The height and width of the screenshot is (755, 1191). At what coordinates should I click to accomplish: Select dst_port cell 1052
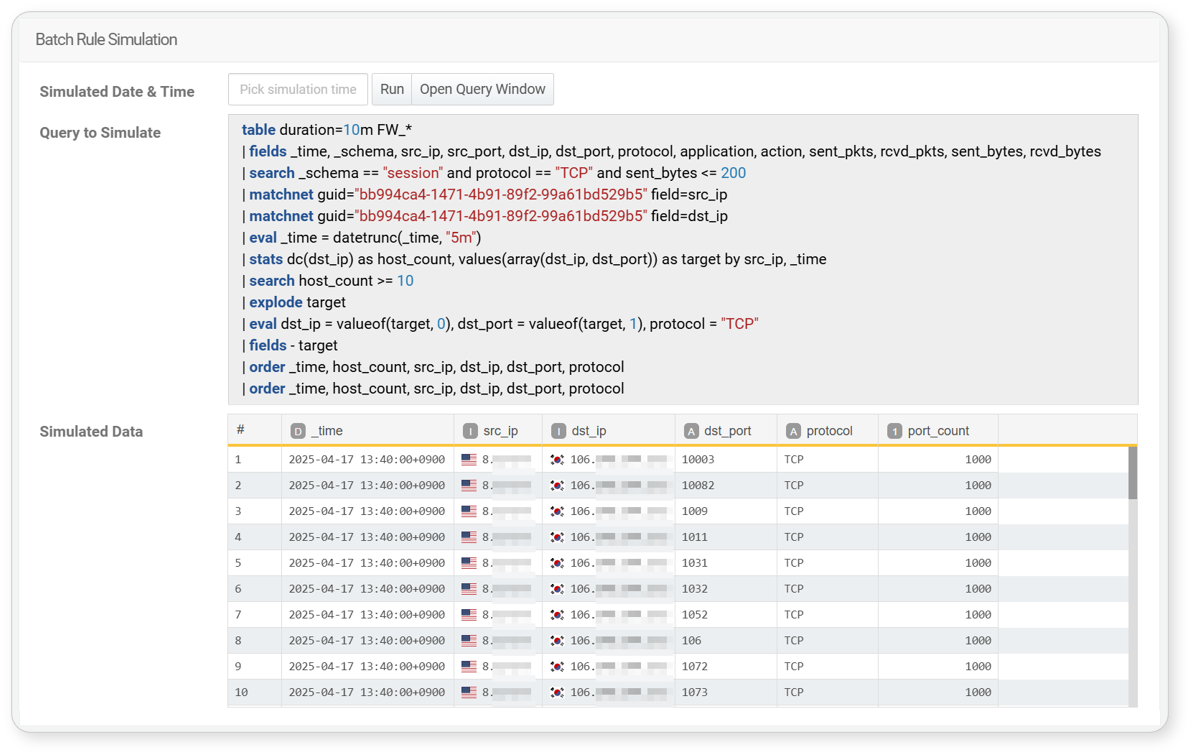[x=725, y=614]
